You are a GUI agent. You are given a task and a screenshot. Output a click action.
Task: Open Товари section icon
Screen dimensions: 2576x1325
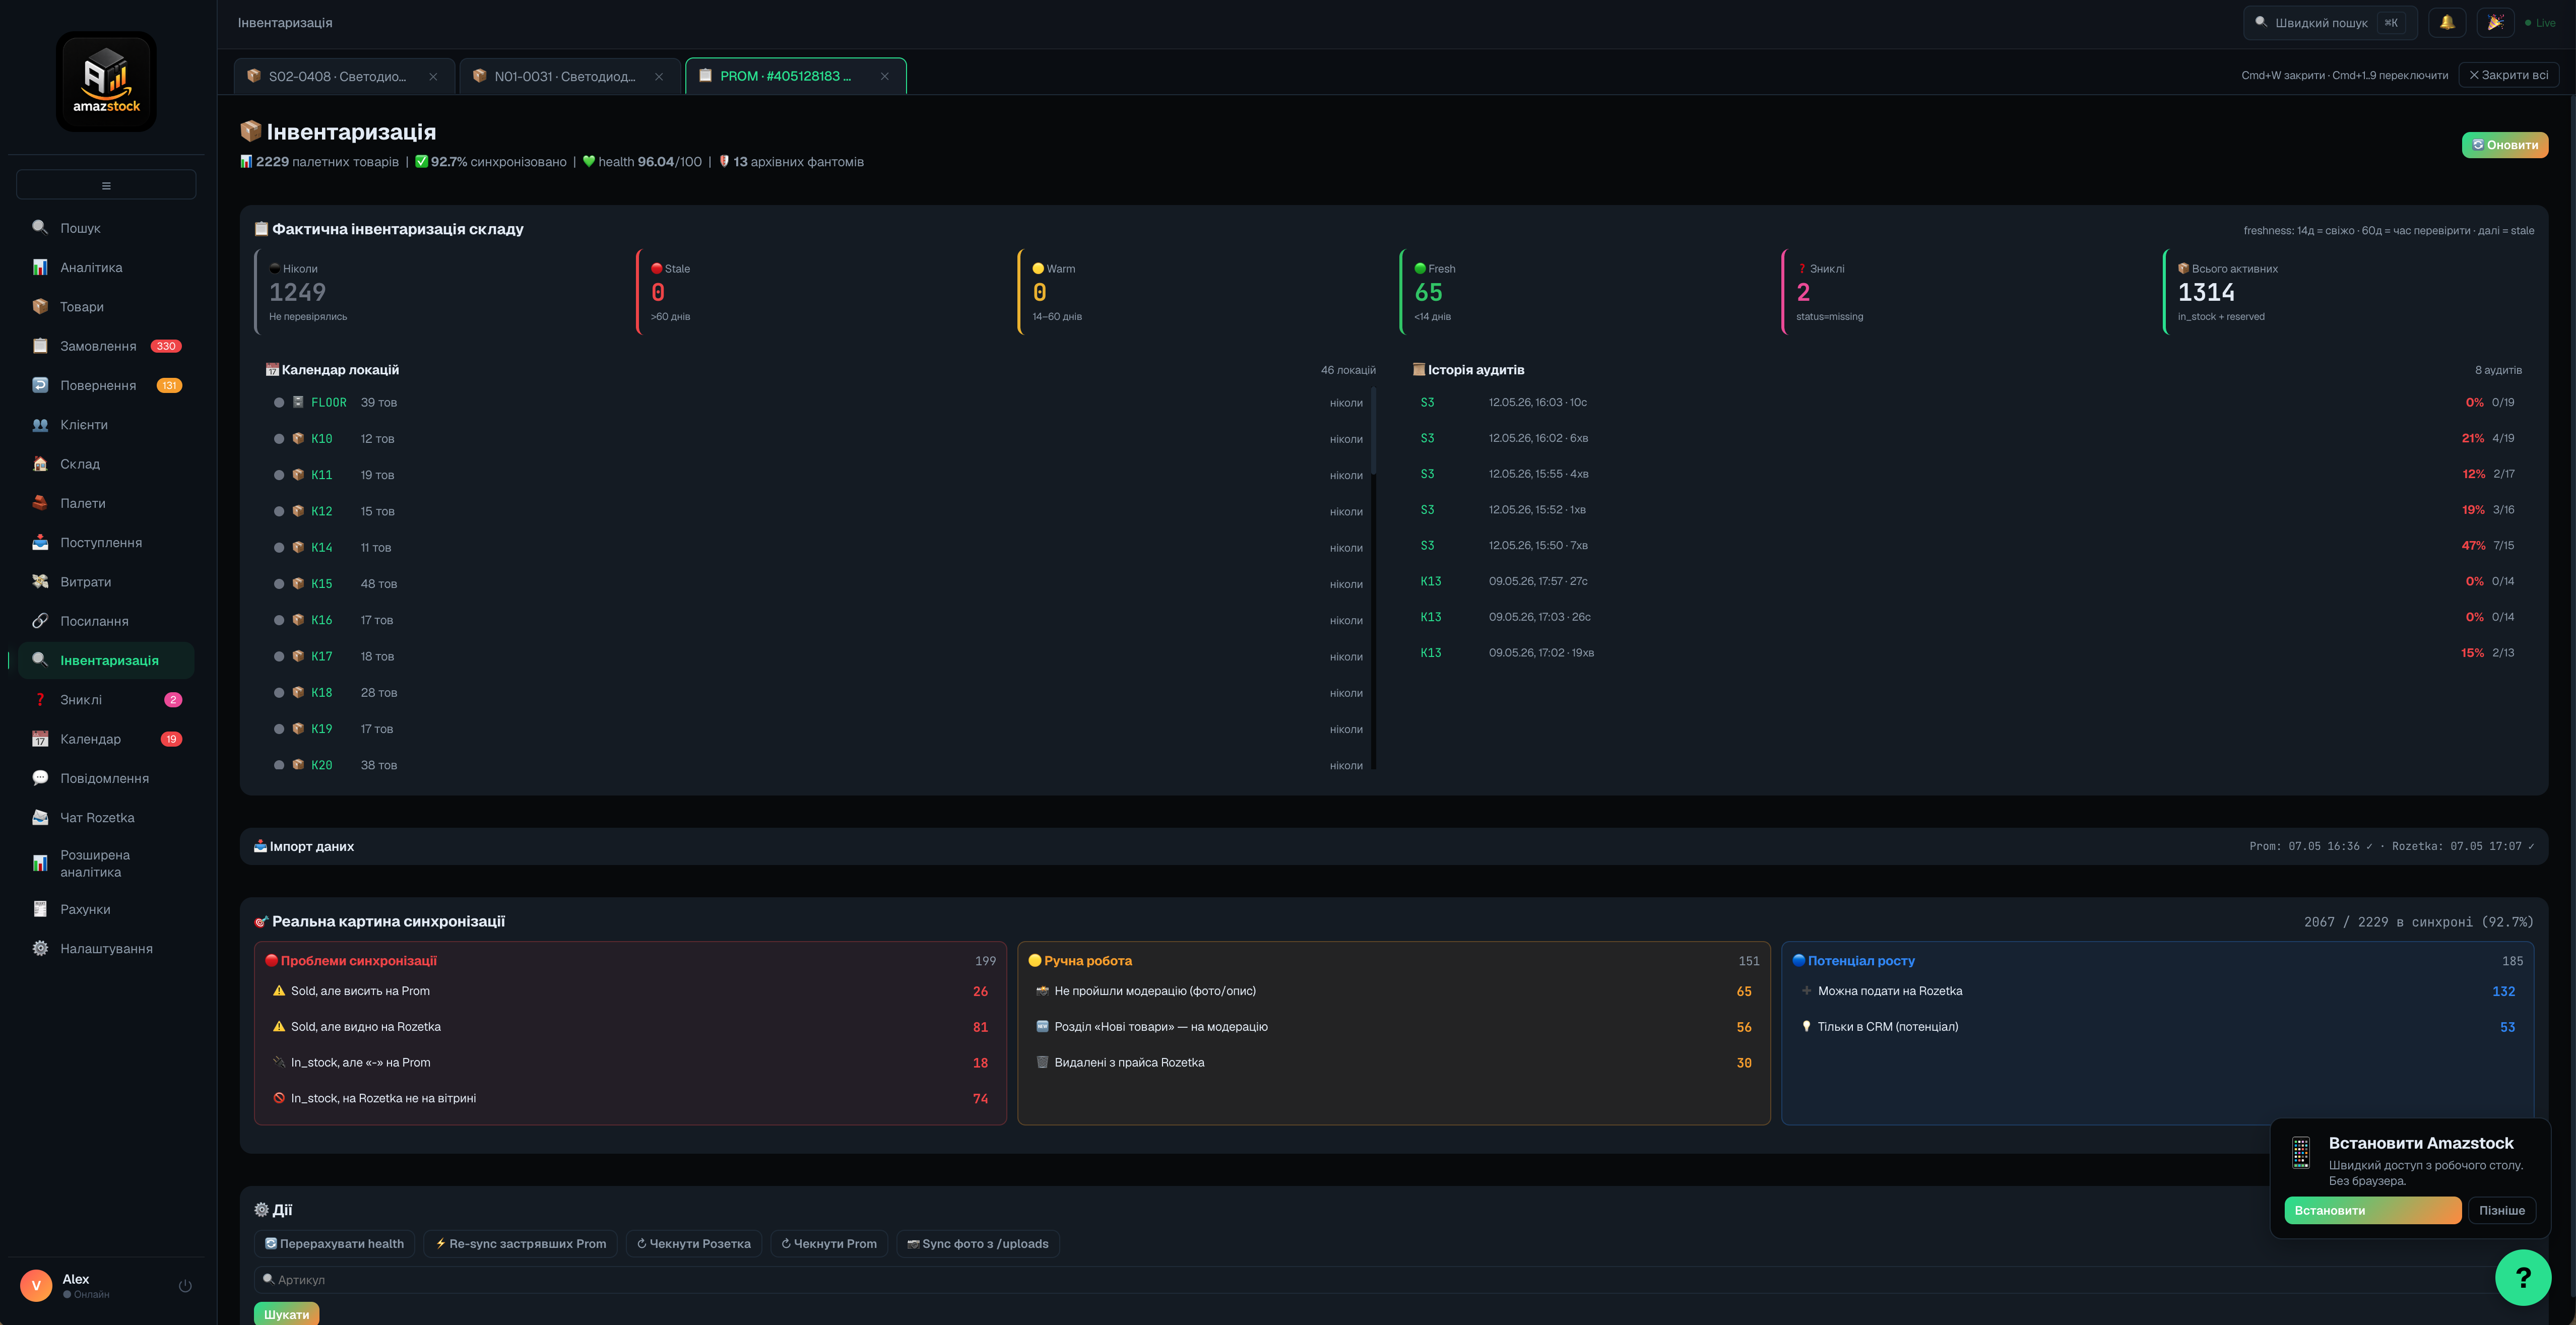tap(40, 307)
